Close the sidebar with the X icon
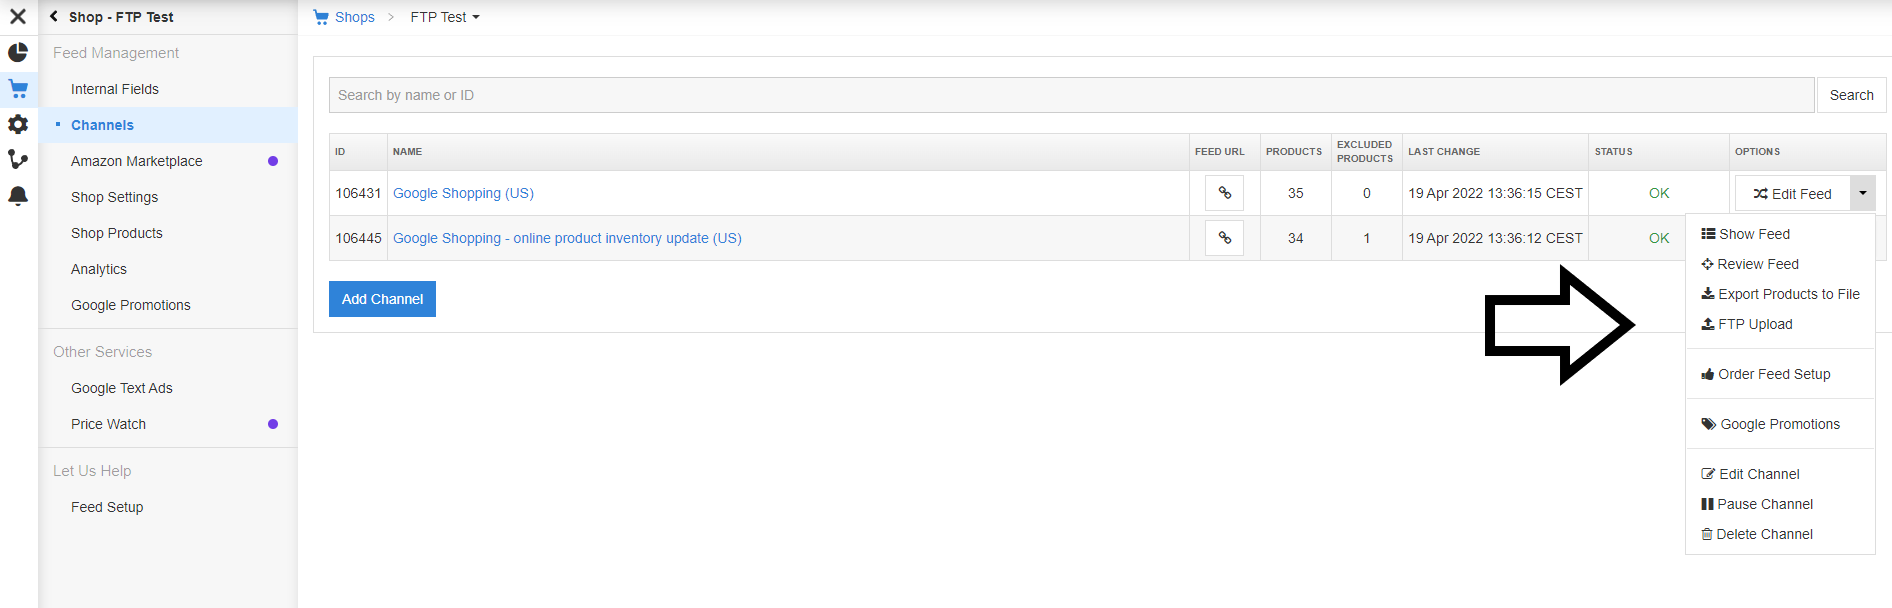This screenshot has width=1892, height=608. (x=18, y=17)
